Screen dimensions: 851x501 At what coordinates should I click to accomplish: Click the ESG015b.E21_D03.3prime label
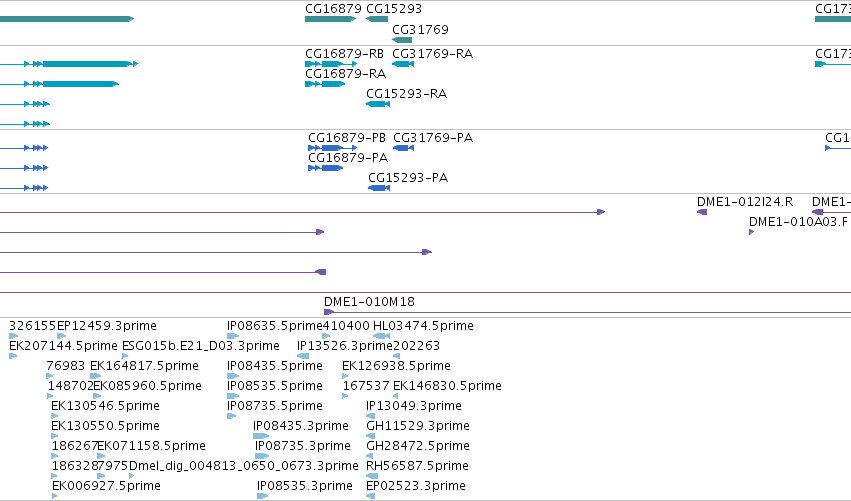(x=201, y=346)
